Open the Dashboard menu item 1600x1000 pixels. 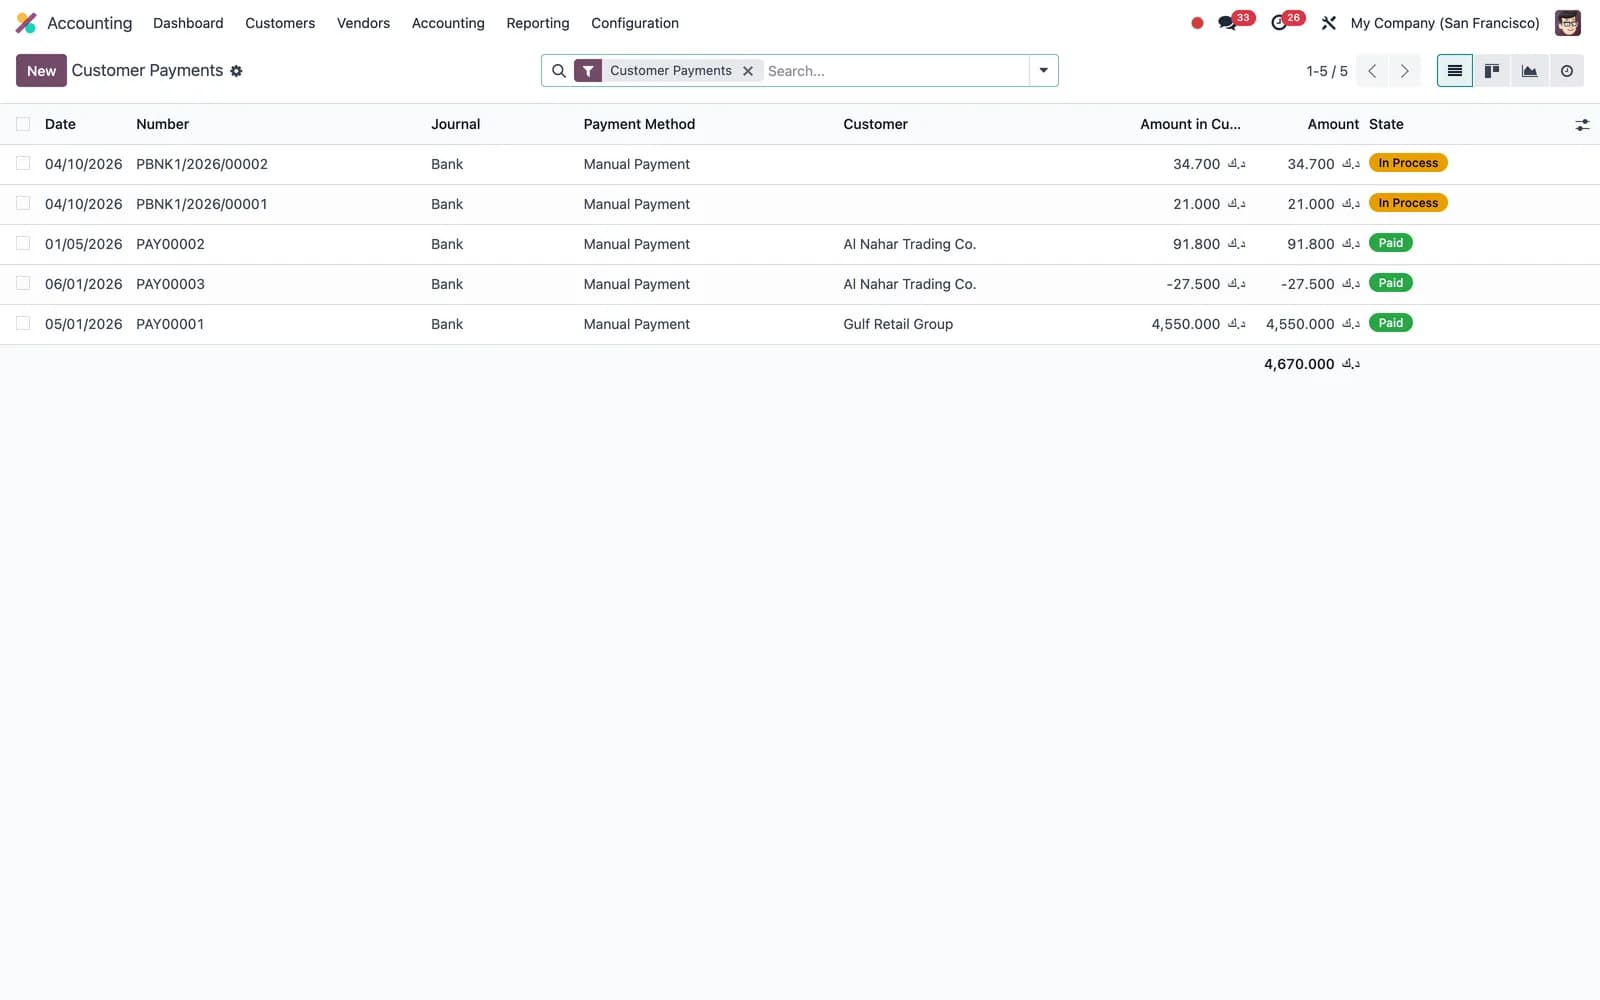coord(188,23)
